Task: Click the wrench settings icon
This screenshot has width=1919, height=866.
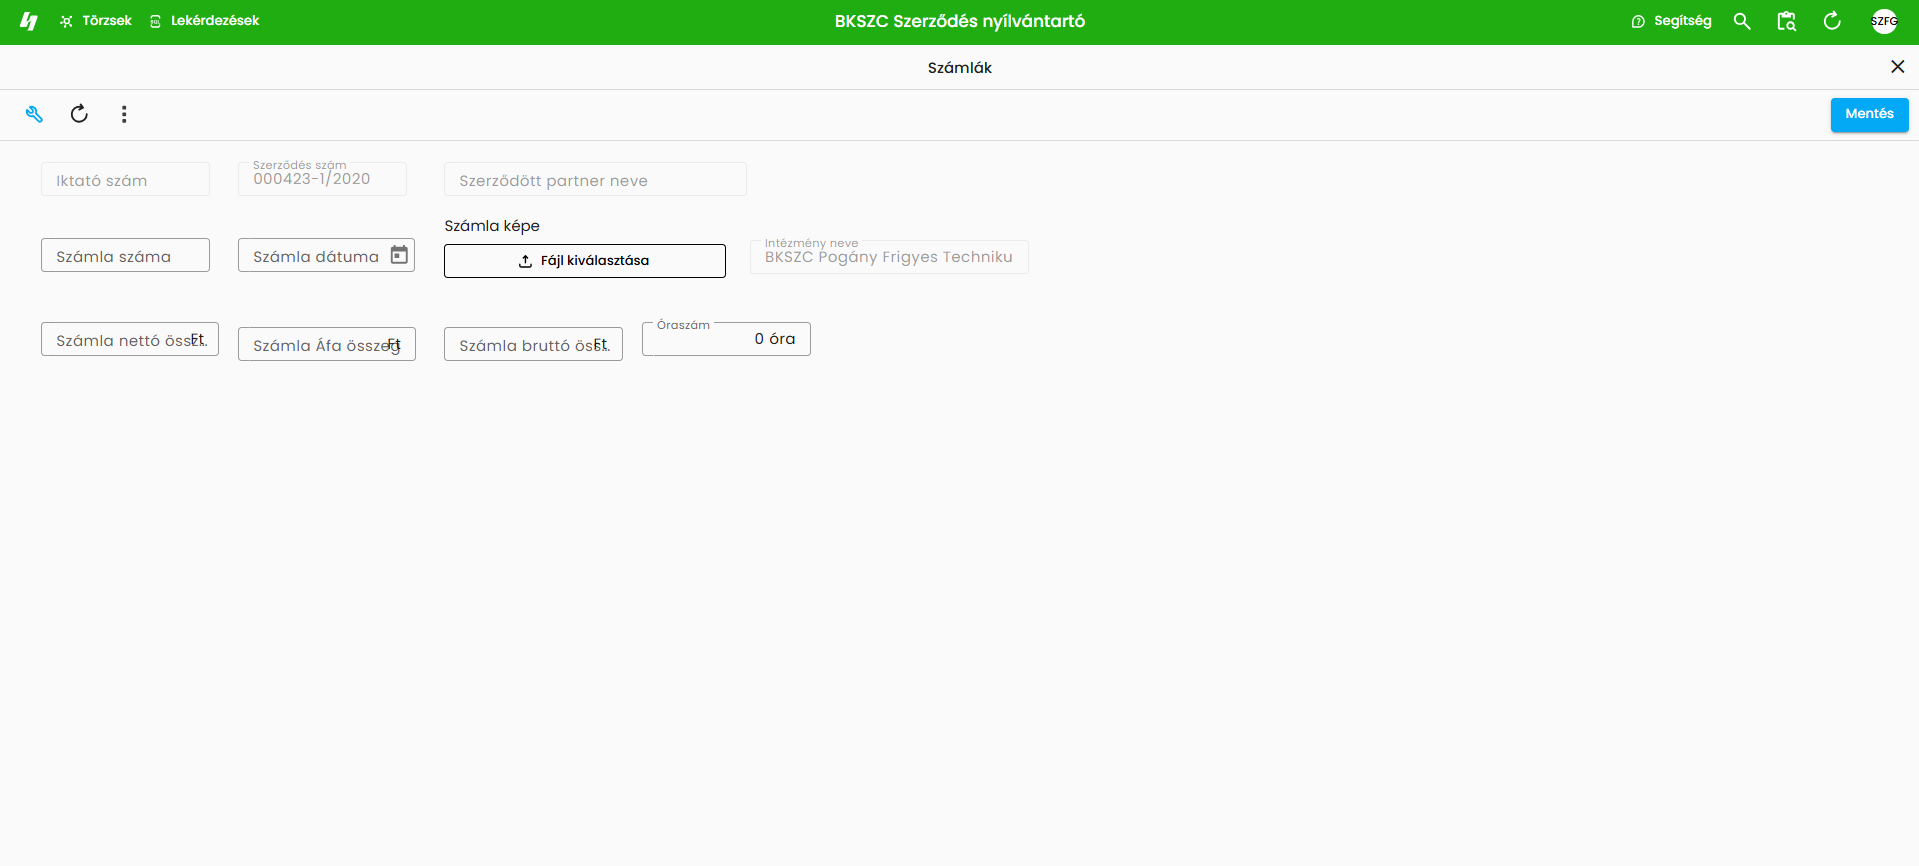Action: point(34,114)
